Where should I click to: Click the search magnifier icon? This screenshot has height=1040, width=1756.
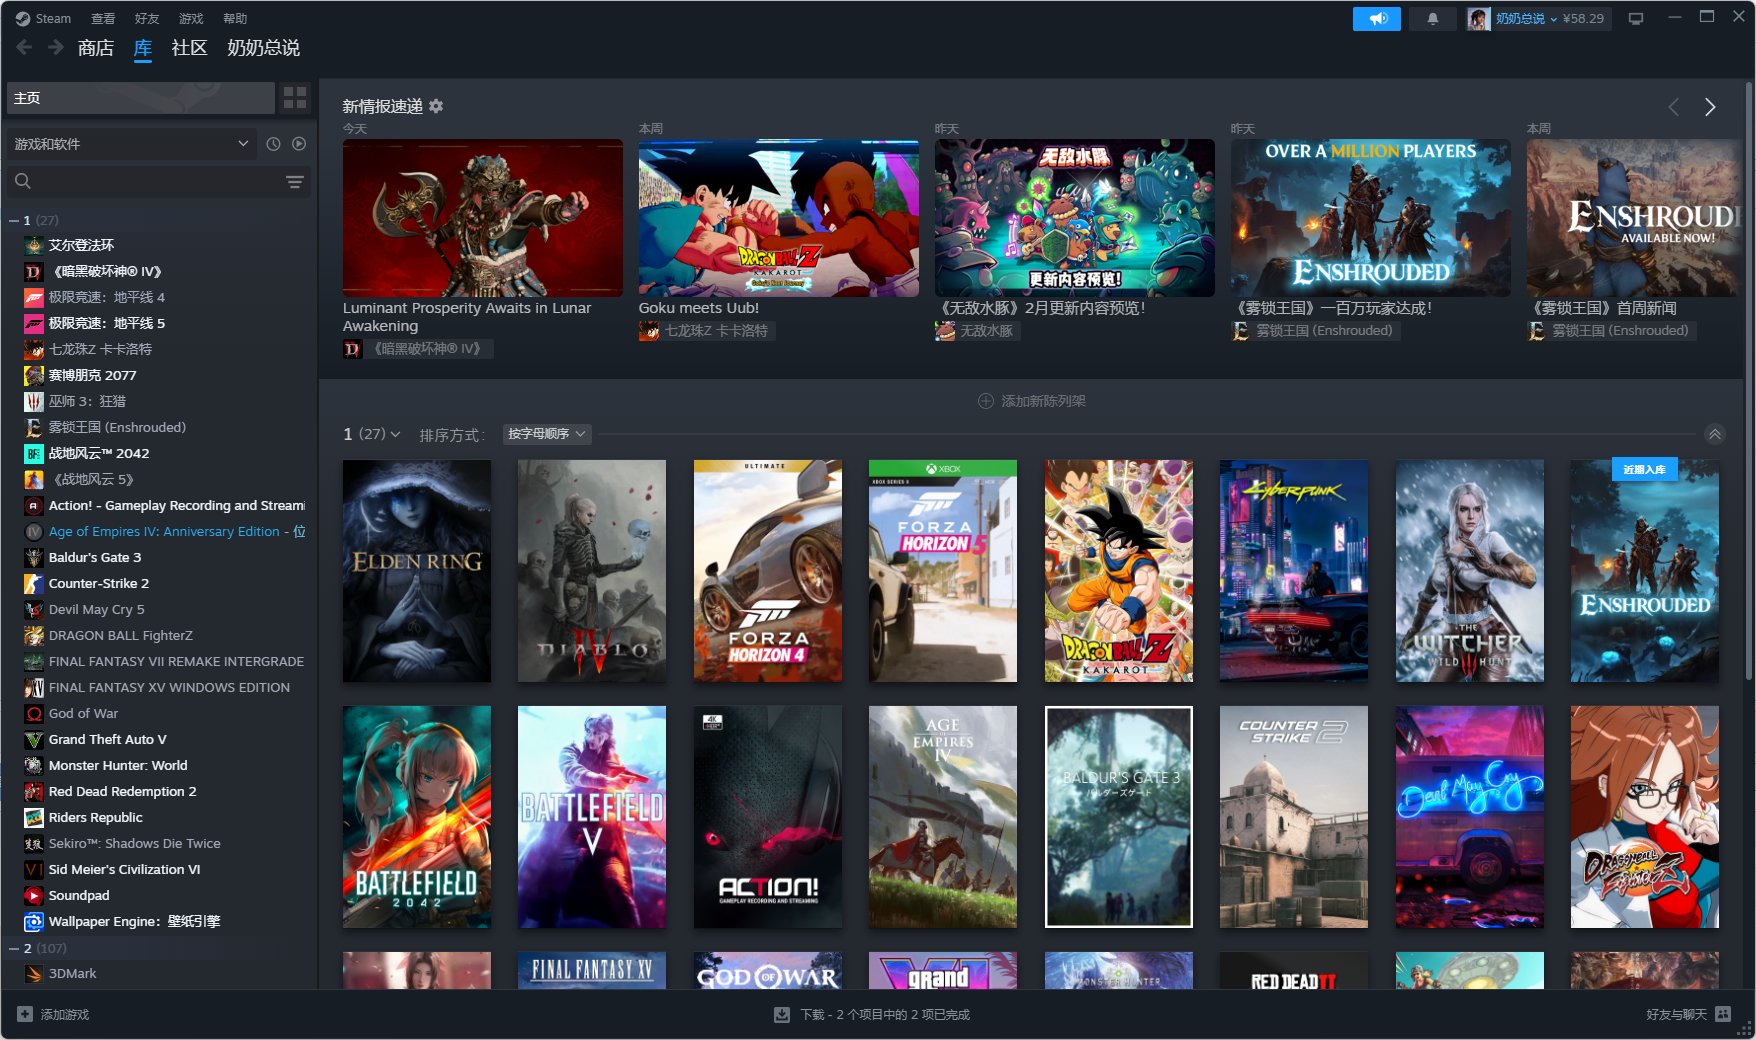click(23, 181)
